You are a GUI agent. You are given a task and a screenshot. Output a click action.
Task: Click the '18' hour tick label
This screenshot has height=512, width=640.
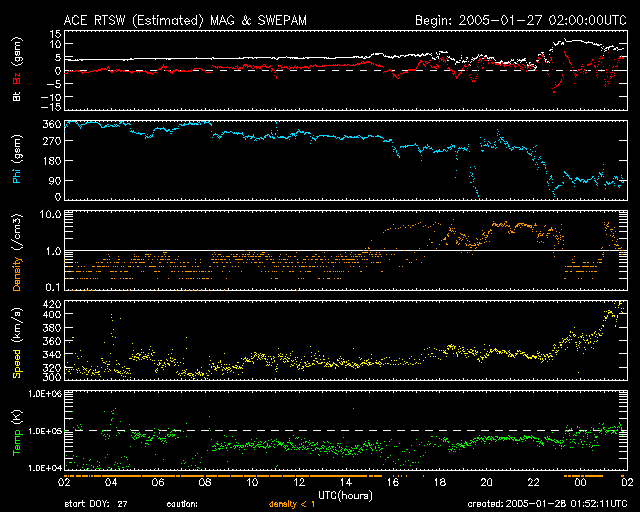pos(440,483)
